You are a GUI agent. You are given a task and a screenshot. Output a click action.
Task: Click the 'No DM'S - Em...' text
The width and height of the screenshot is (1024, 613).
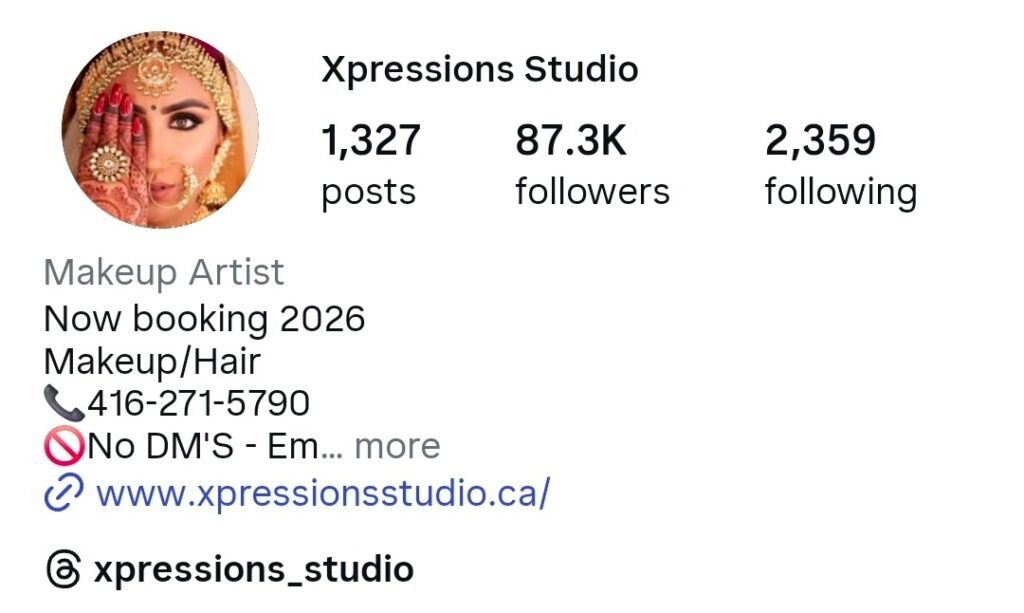215,447
